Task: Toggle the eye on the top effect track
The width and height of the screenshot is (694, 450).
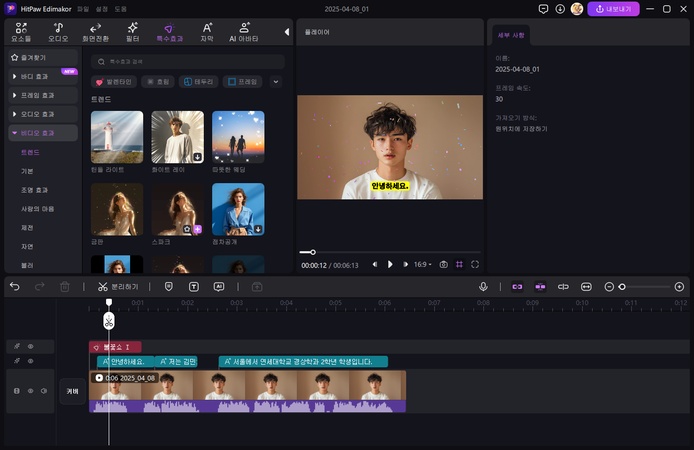Action: point(30,346)
